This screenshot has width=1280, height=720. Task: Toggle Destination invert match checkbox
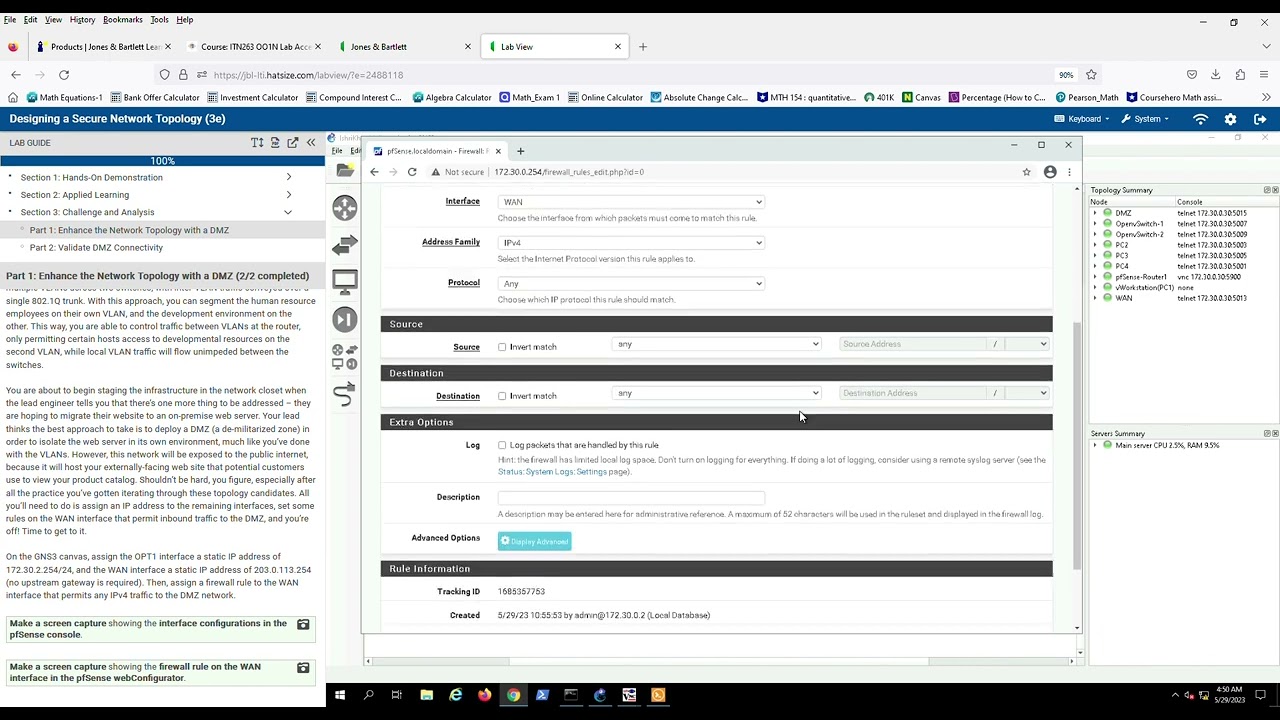coord(502,396)
